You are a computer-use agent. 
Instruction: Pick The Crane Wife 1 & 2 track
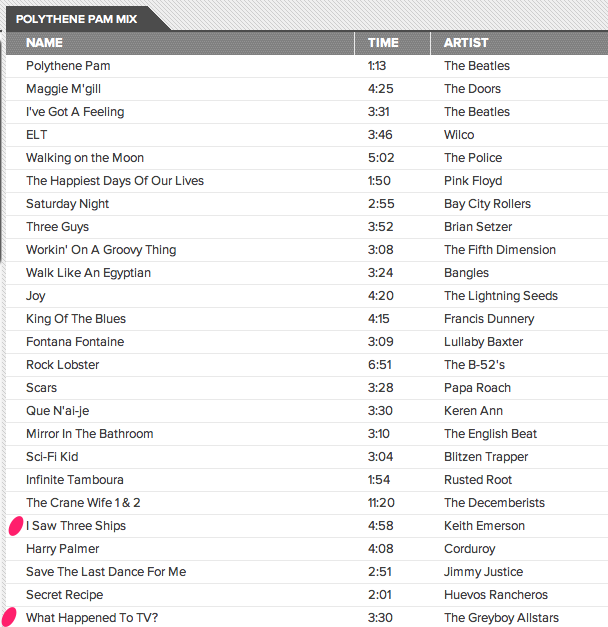tap(83, 503)
